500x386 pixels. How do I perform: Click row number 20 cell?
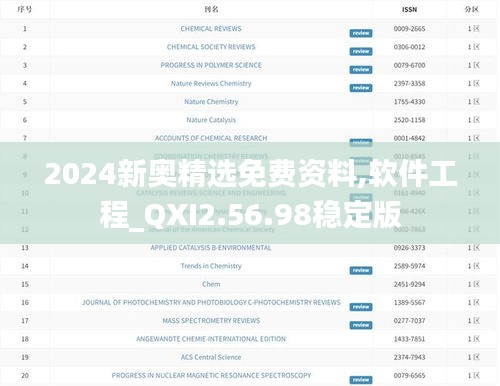[25, 375]
